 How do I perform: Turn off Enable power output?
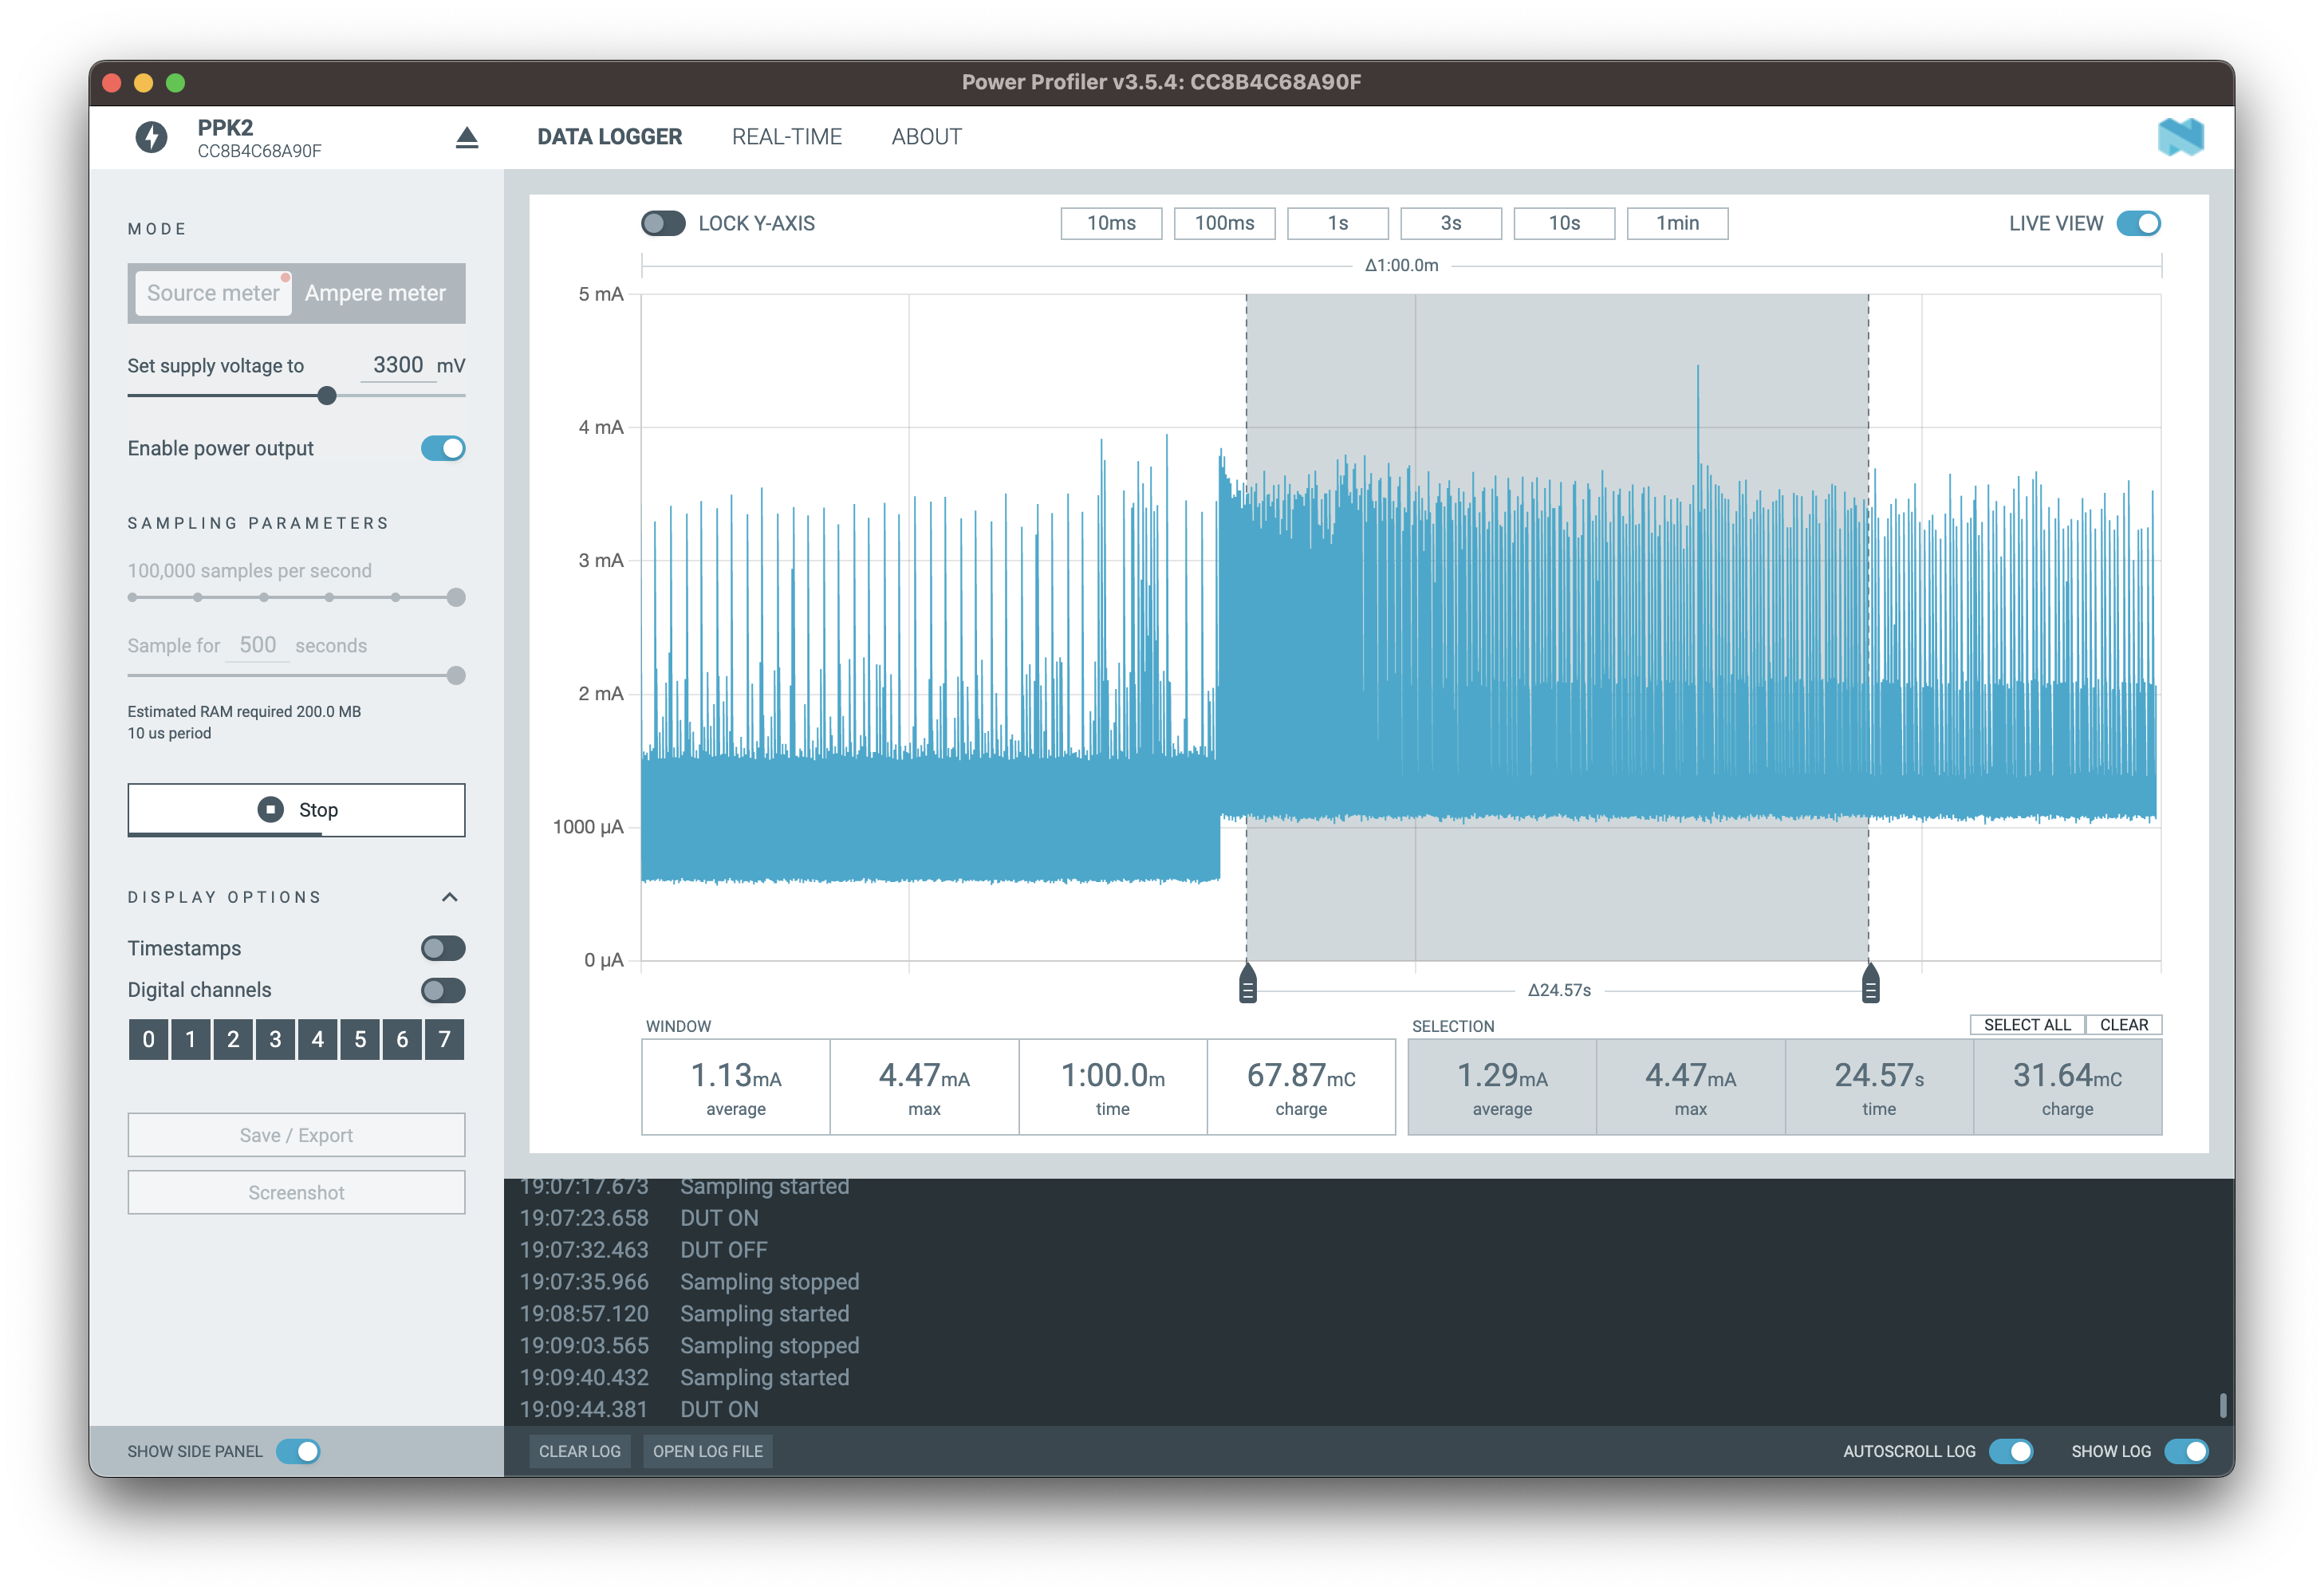tap(443, 448)
